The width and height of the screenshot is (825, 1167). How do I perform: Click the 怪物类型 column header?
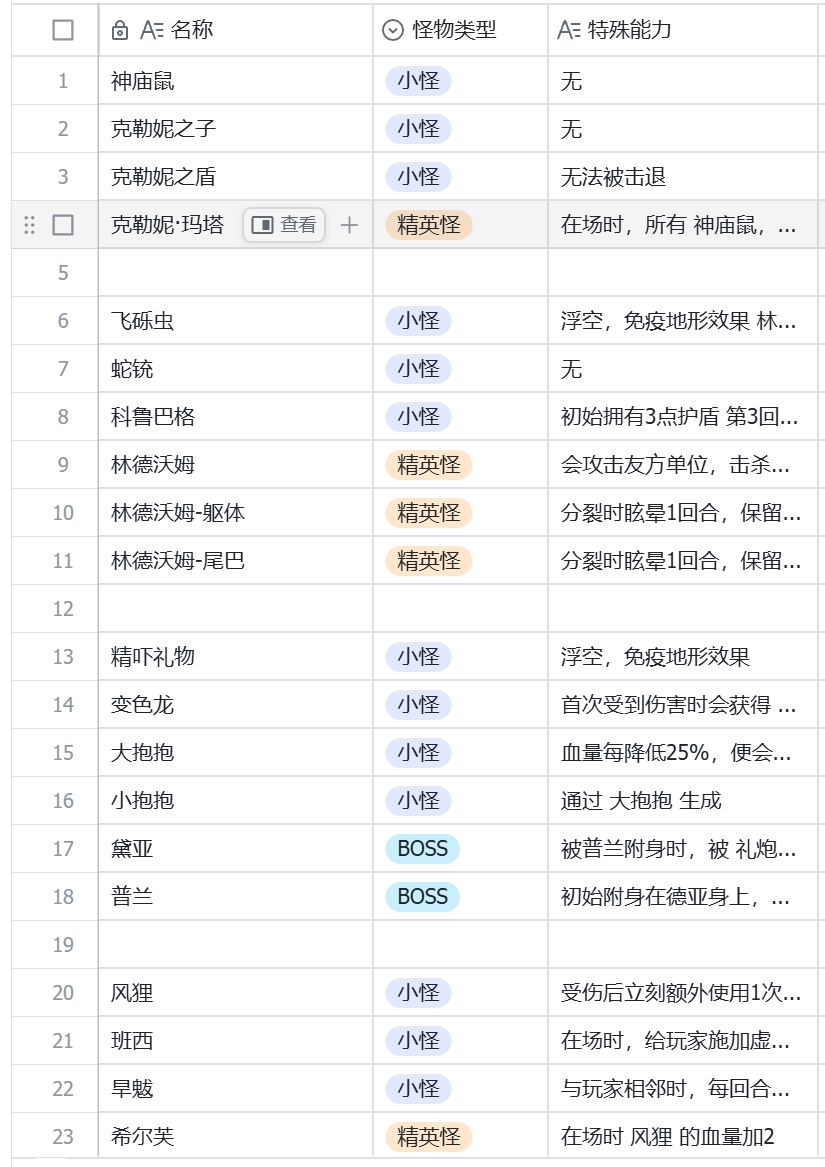(460, 31)
